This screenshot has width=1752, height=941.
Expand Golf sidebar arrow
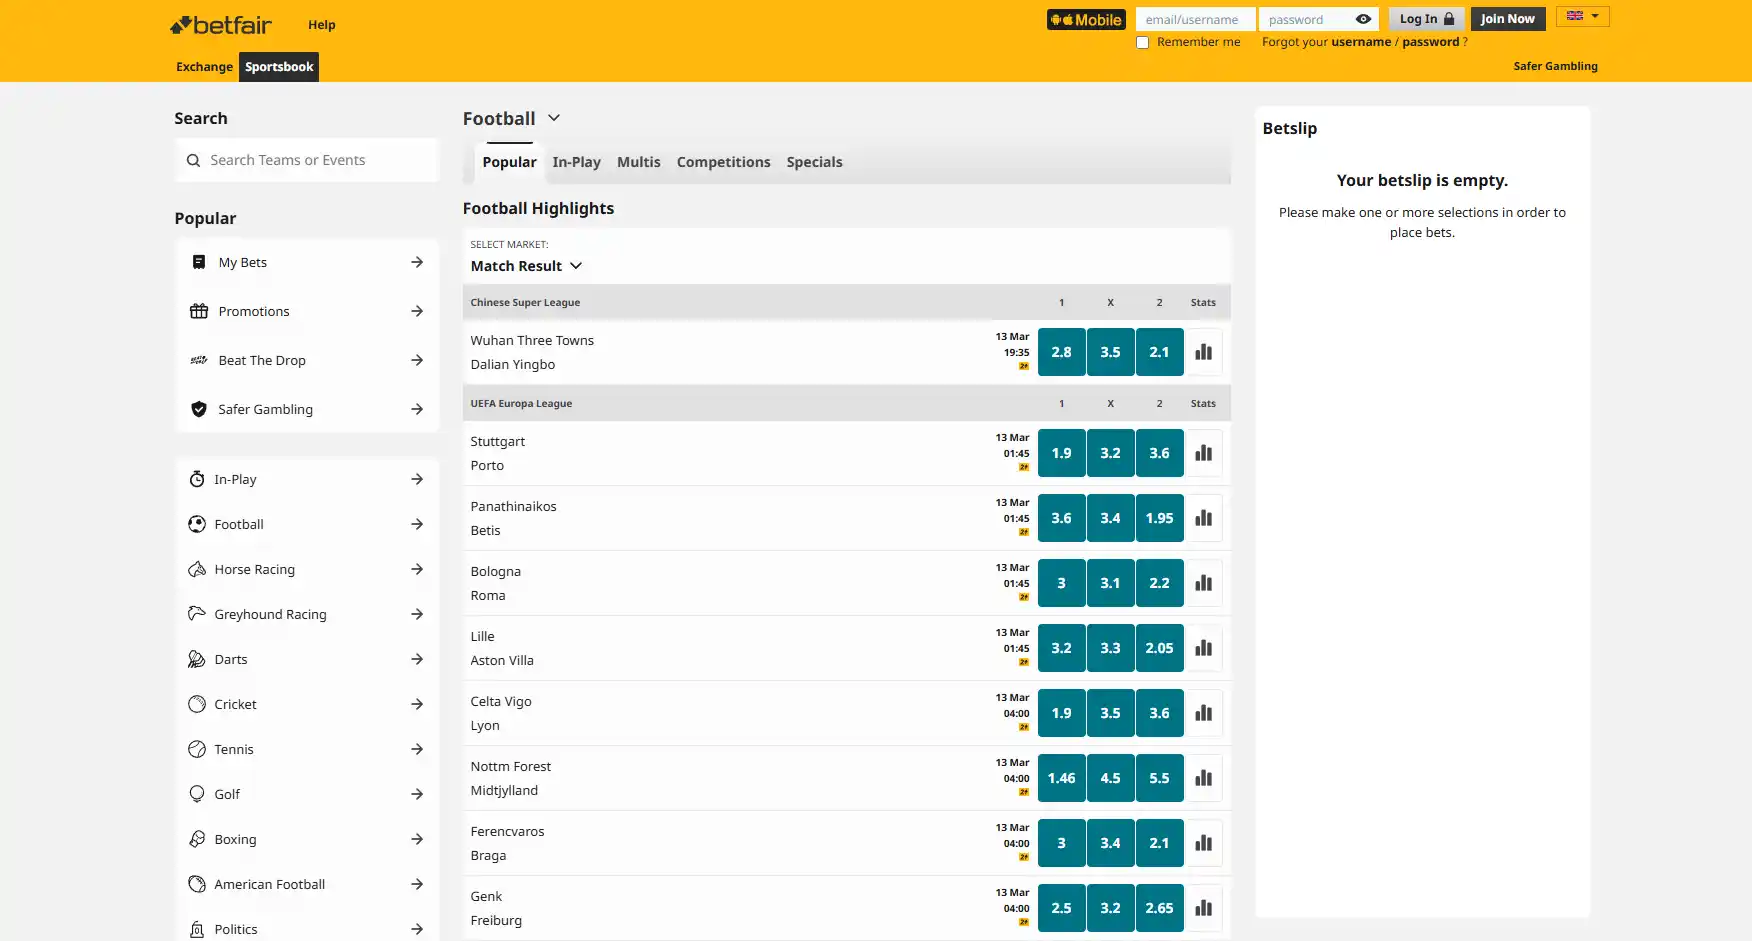(x=417, y=794)
